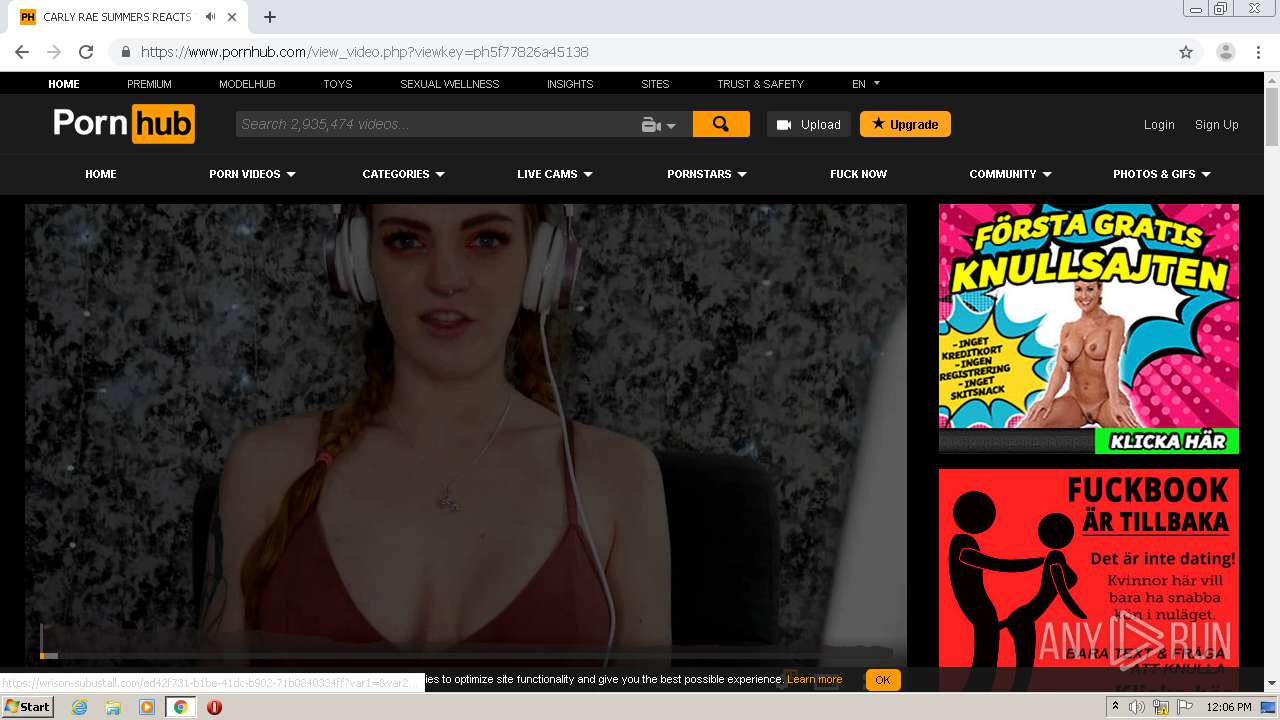This screenshot has height=720, width=1280.
Task: Open the Chrome profile avatar
Action: (1226, 52)
